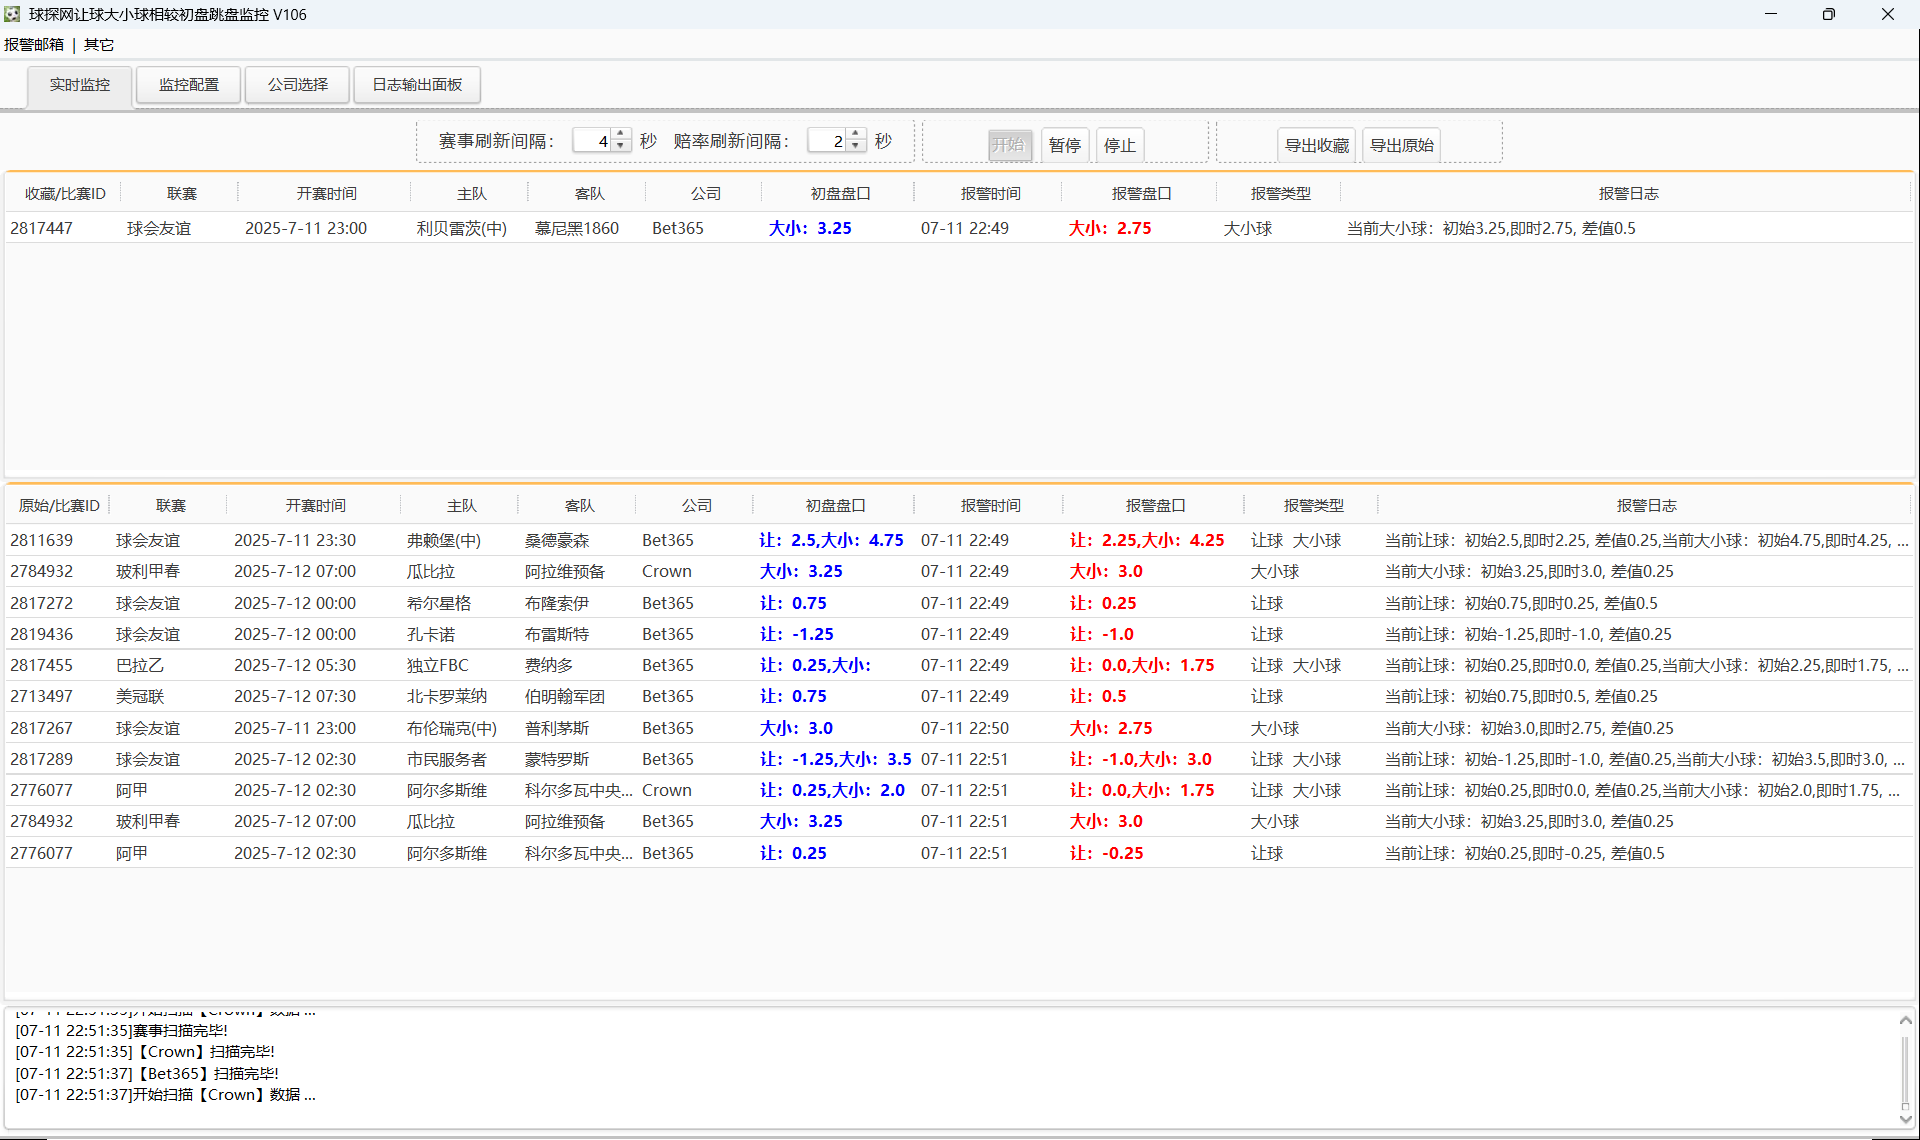The height and width of the screenshot is (1140, 1920).
Task: Click the 停止 button
Action: 1120,145
